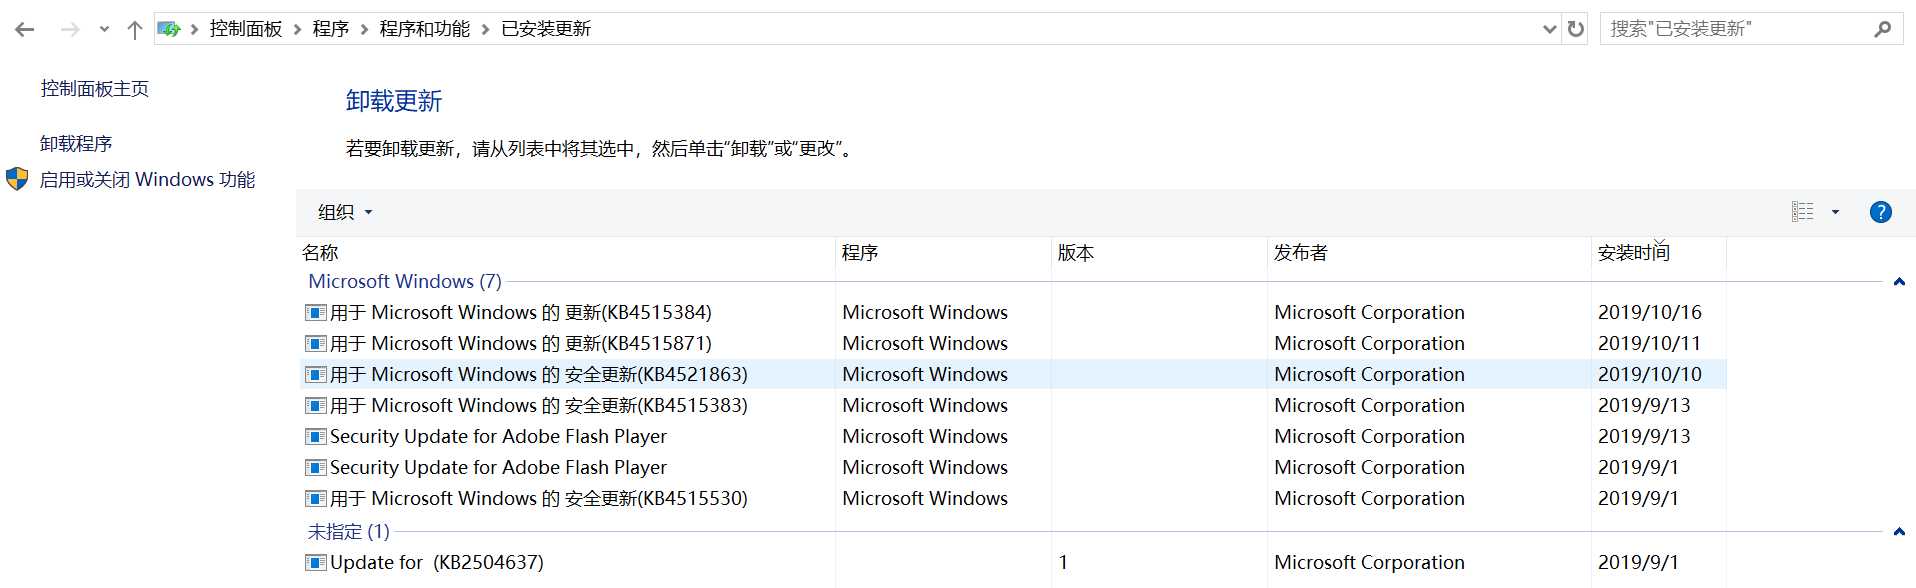
Task: Select update KB4515871 row
Action: [x=1013, y=344]
